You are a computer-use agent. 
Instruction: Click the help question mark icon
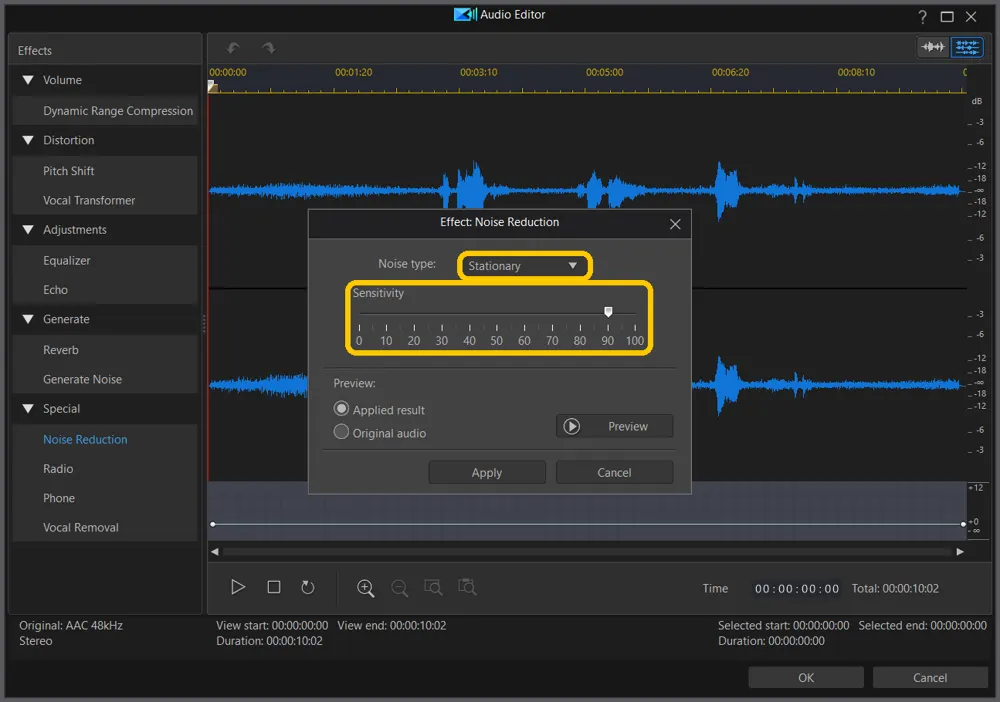922,17
